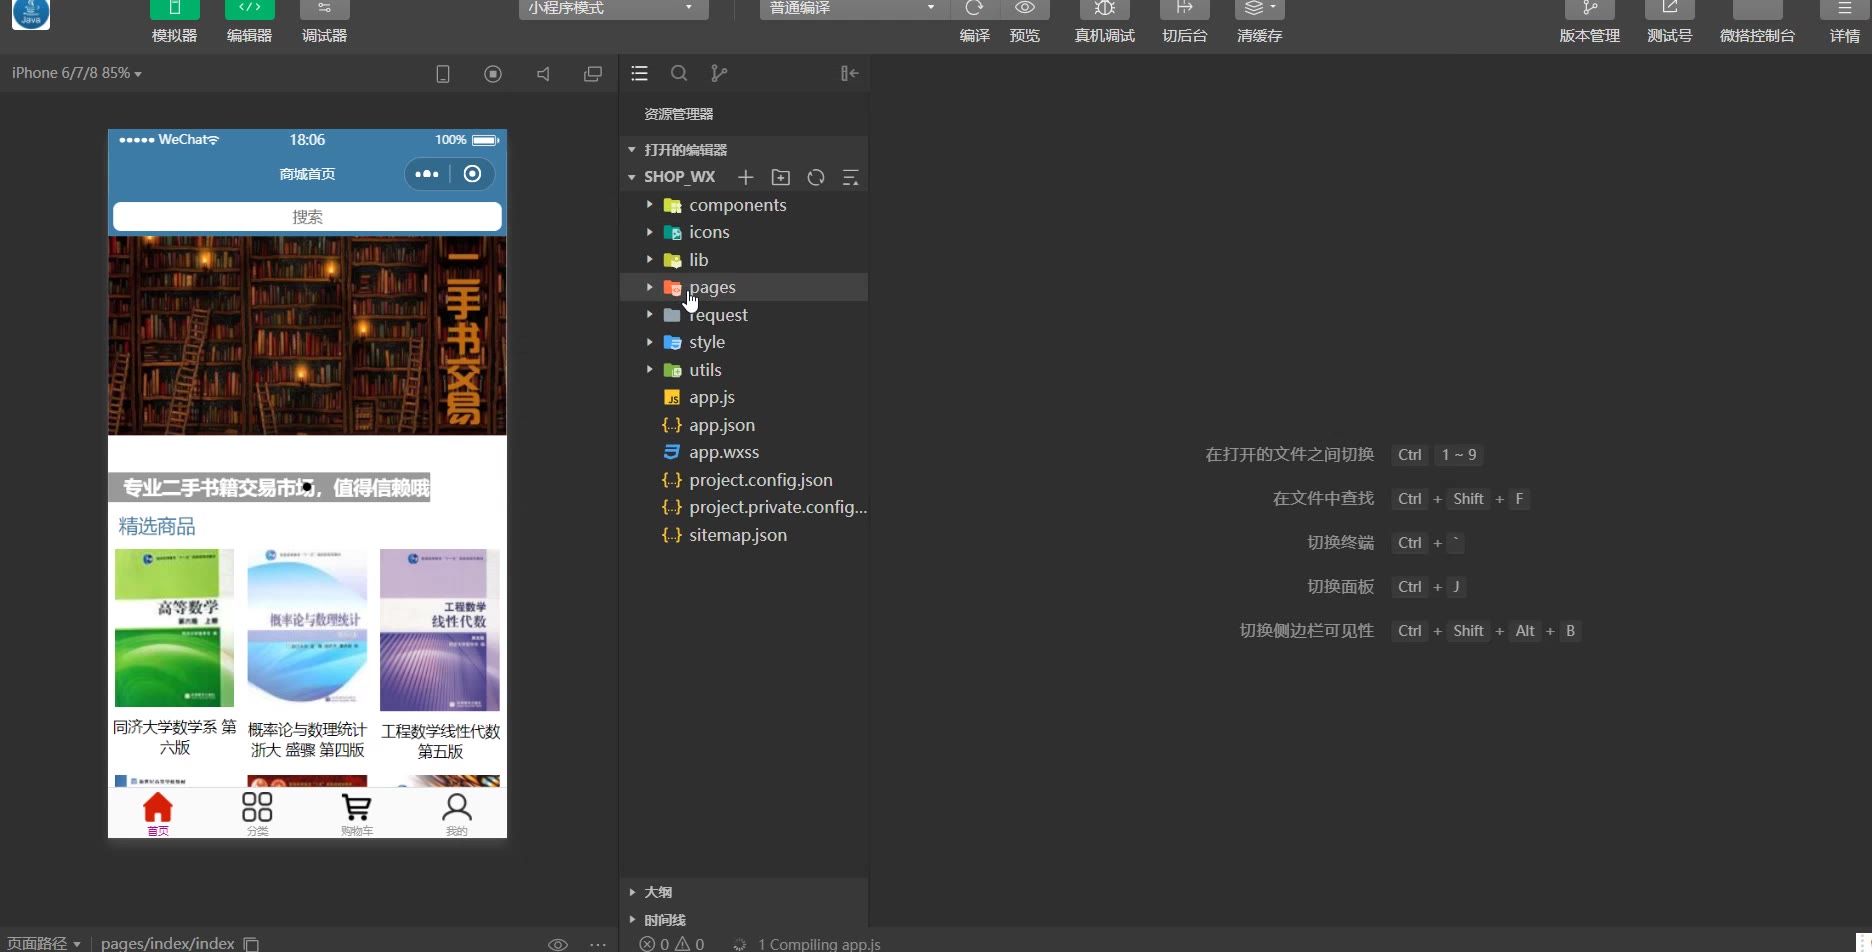Click the simulator phone device icon
1872x952 pixels.
tap(443, 74)
